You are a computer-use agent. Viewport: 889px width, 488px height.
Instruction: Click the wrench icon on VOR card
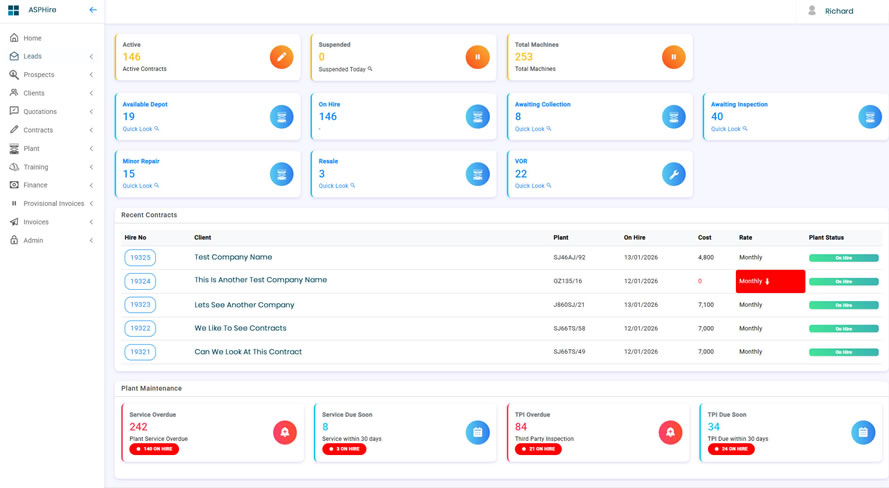pos(673,174)
